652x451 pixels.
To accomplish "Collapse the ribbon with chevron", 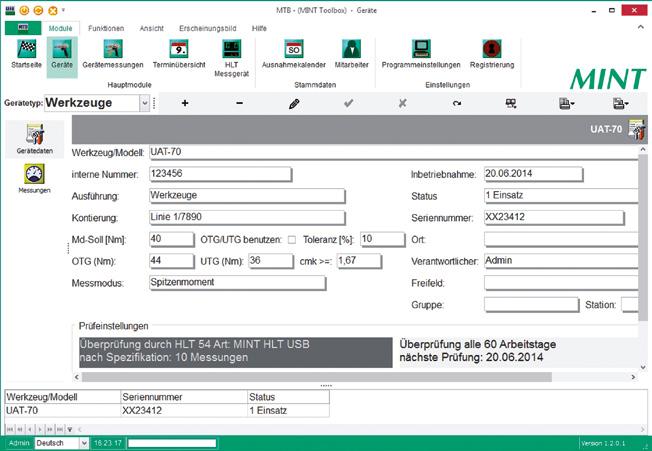I will point(641,27).
